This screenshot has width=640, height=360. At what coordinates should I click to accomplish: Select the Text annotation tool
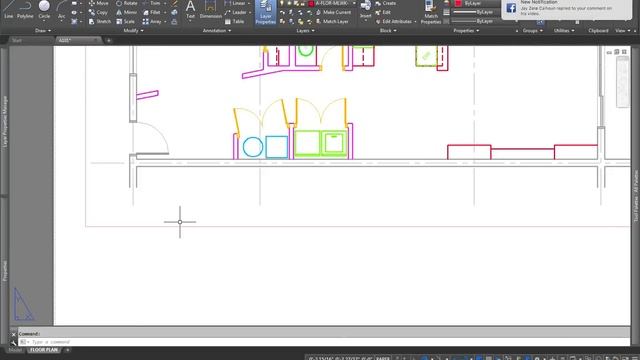click(190, 10)
